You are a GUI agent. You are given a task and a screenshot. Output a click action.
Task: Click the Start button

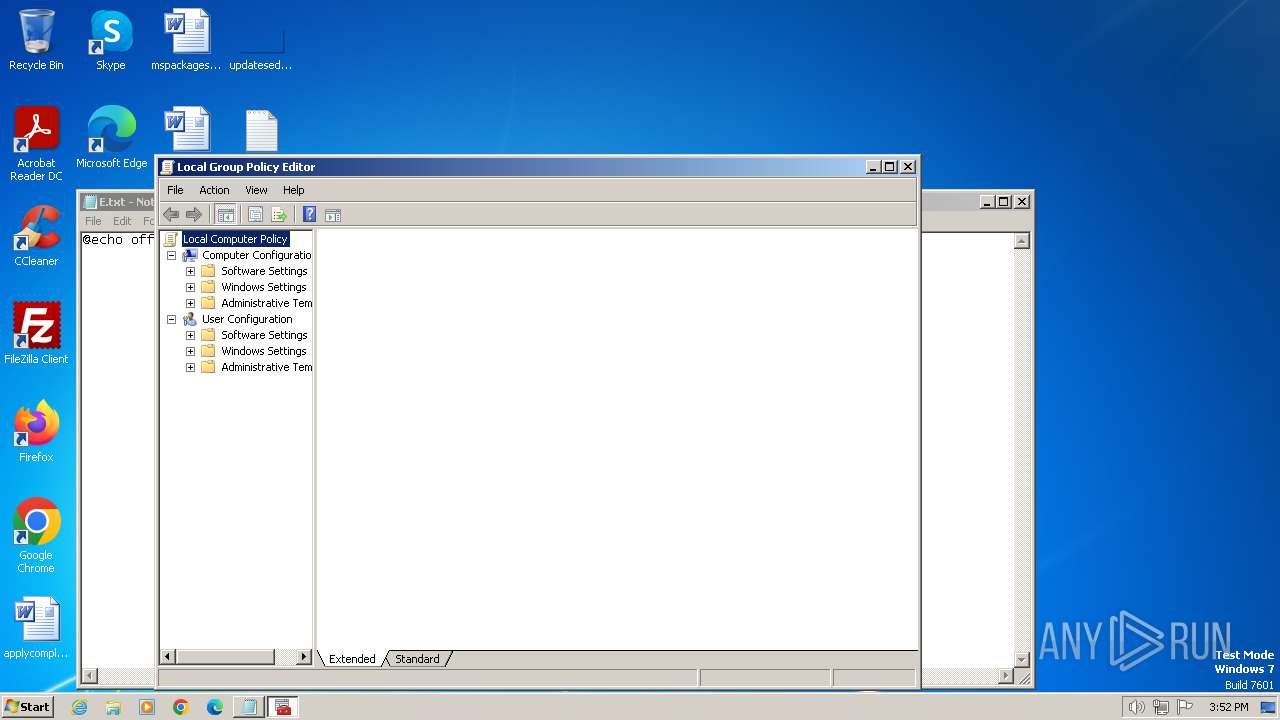(28, 707)
